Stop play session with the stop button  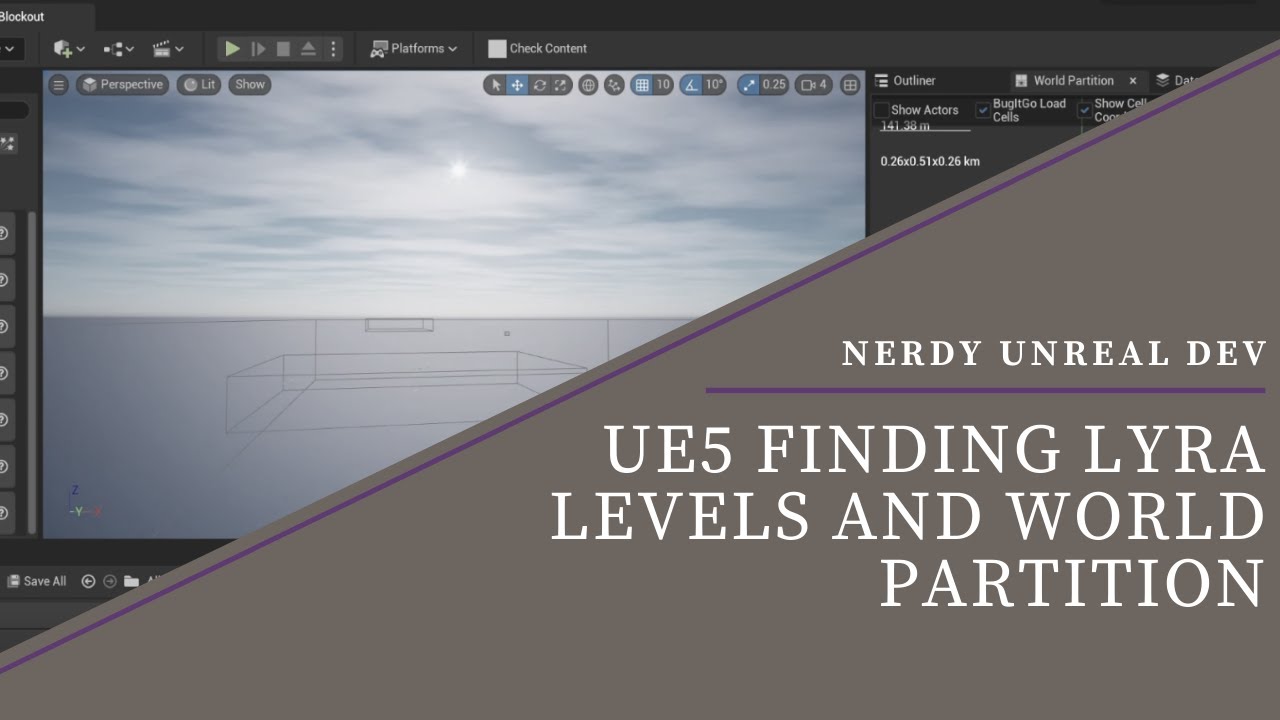[283, 48]
